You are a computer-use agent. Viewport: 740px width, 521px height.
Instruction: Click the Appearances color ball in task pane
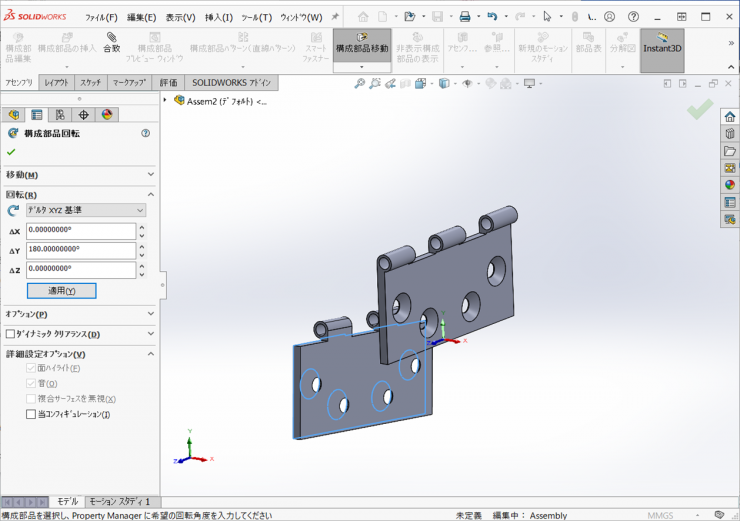tap(729, 185)
